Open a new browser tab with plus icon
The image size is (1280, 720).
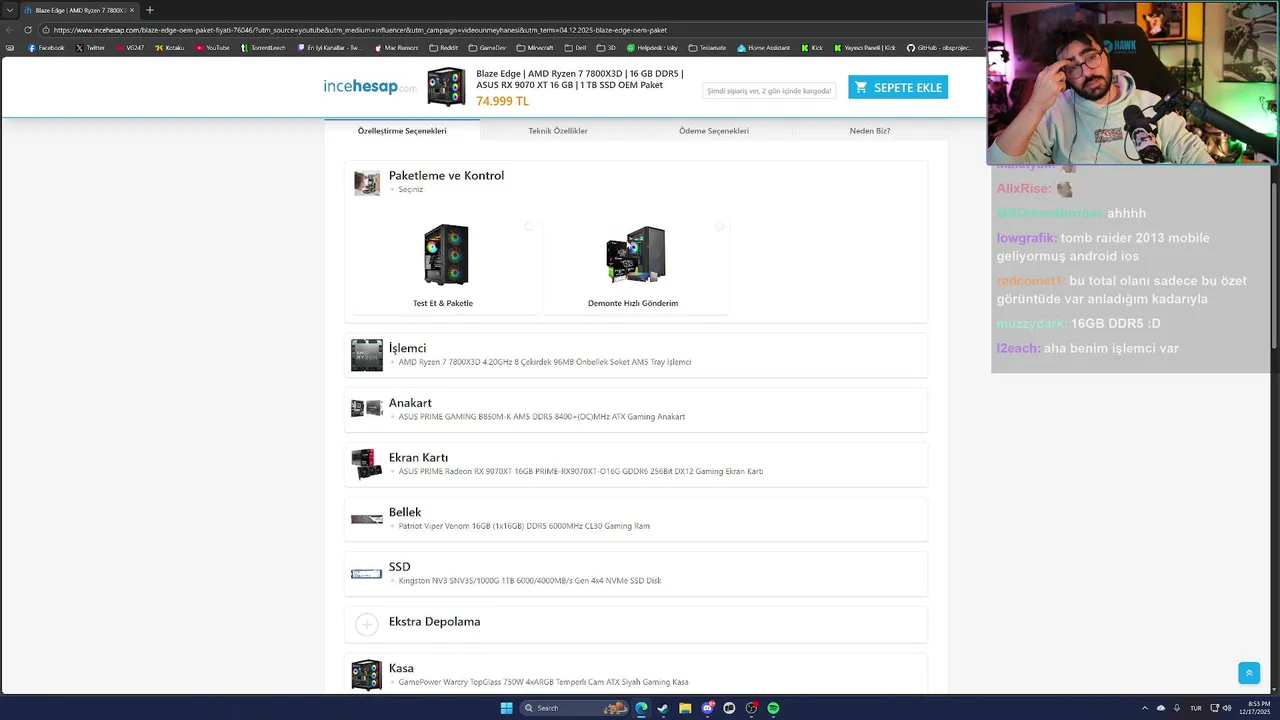pos(150,10)
